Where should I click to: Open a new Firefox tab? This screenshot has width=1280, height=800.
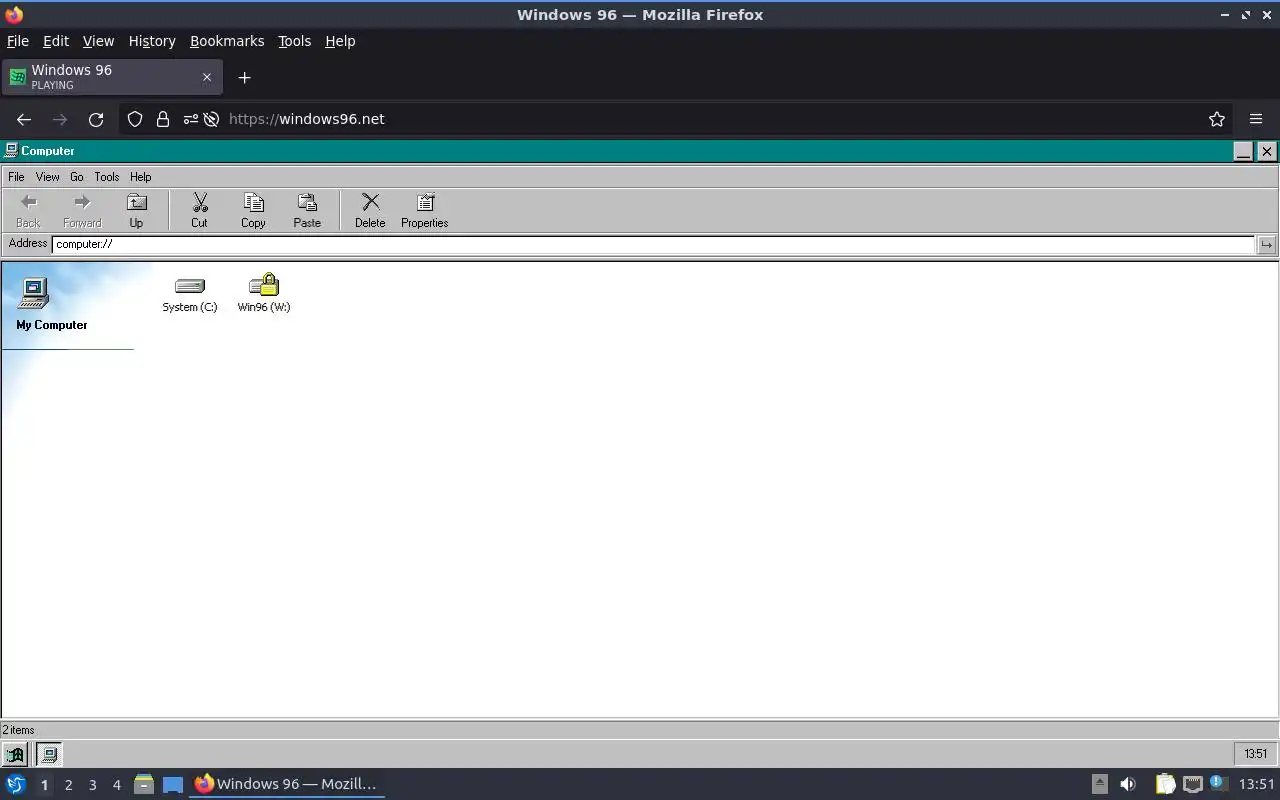pos(244,77)
